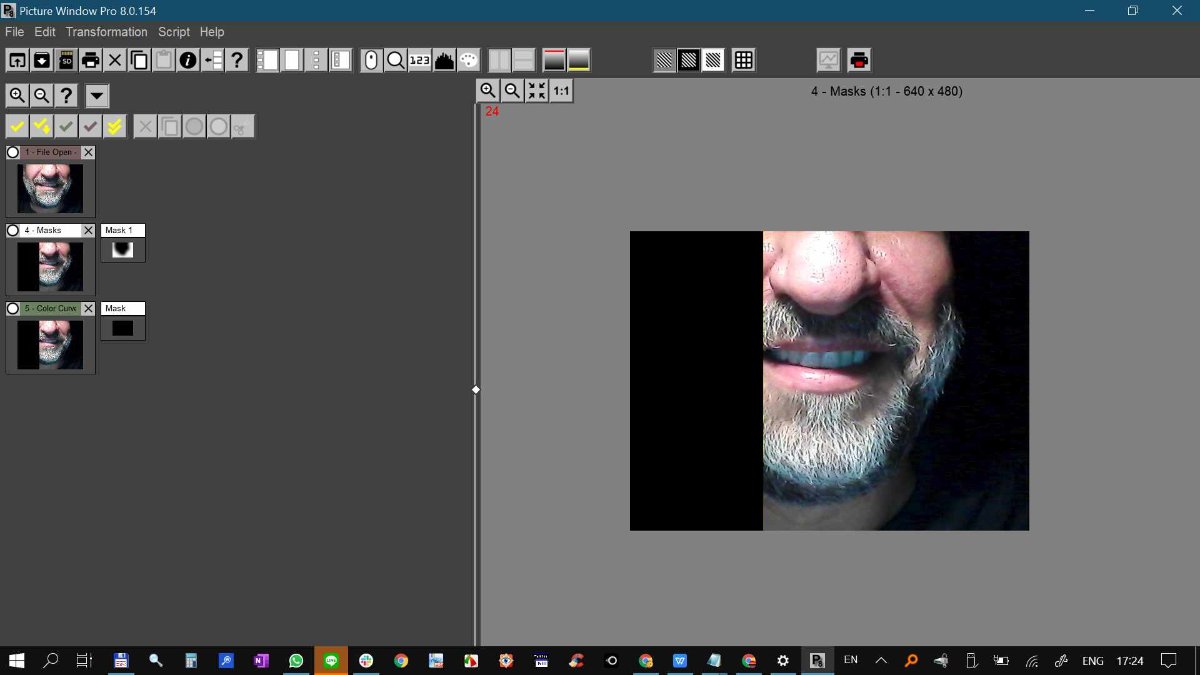The image size is (1200, 675).
Task: Toggle the circle on 4 - Masks node
Action: (x=13, y=230)
